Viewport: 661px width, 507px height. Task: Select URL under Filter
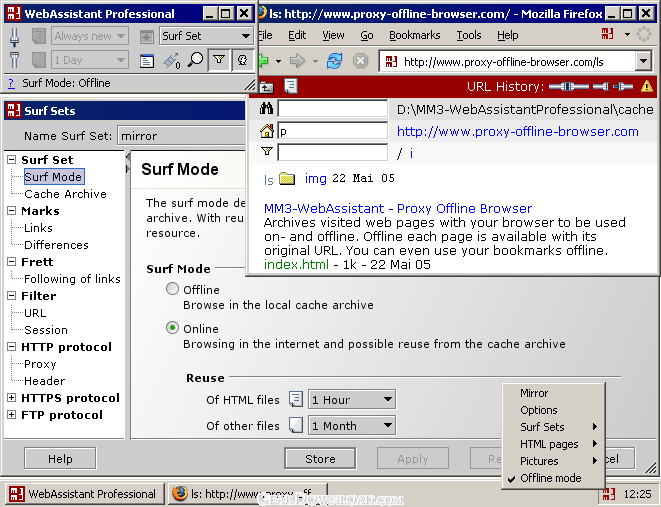coord(35,313)
